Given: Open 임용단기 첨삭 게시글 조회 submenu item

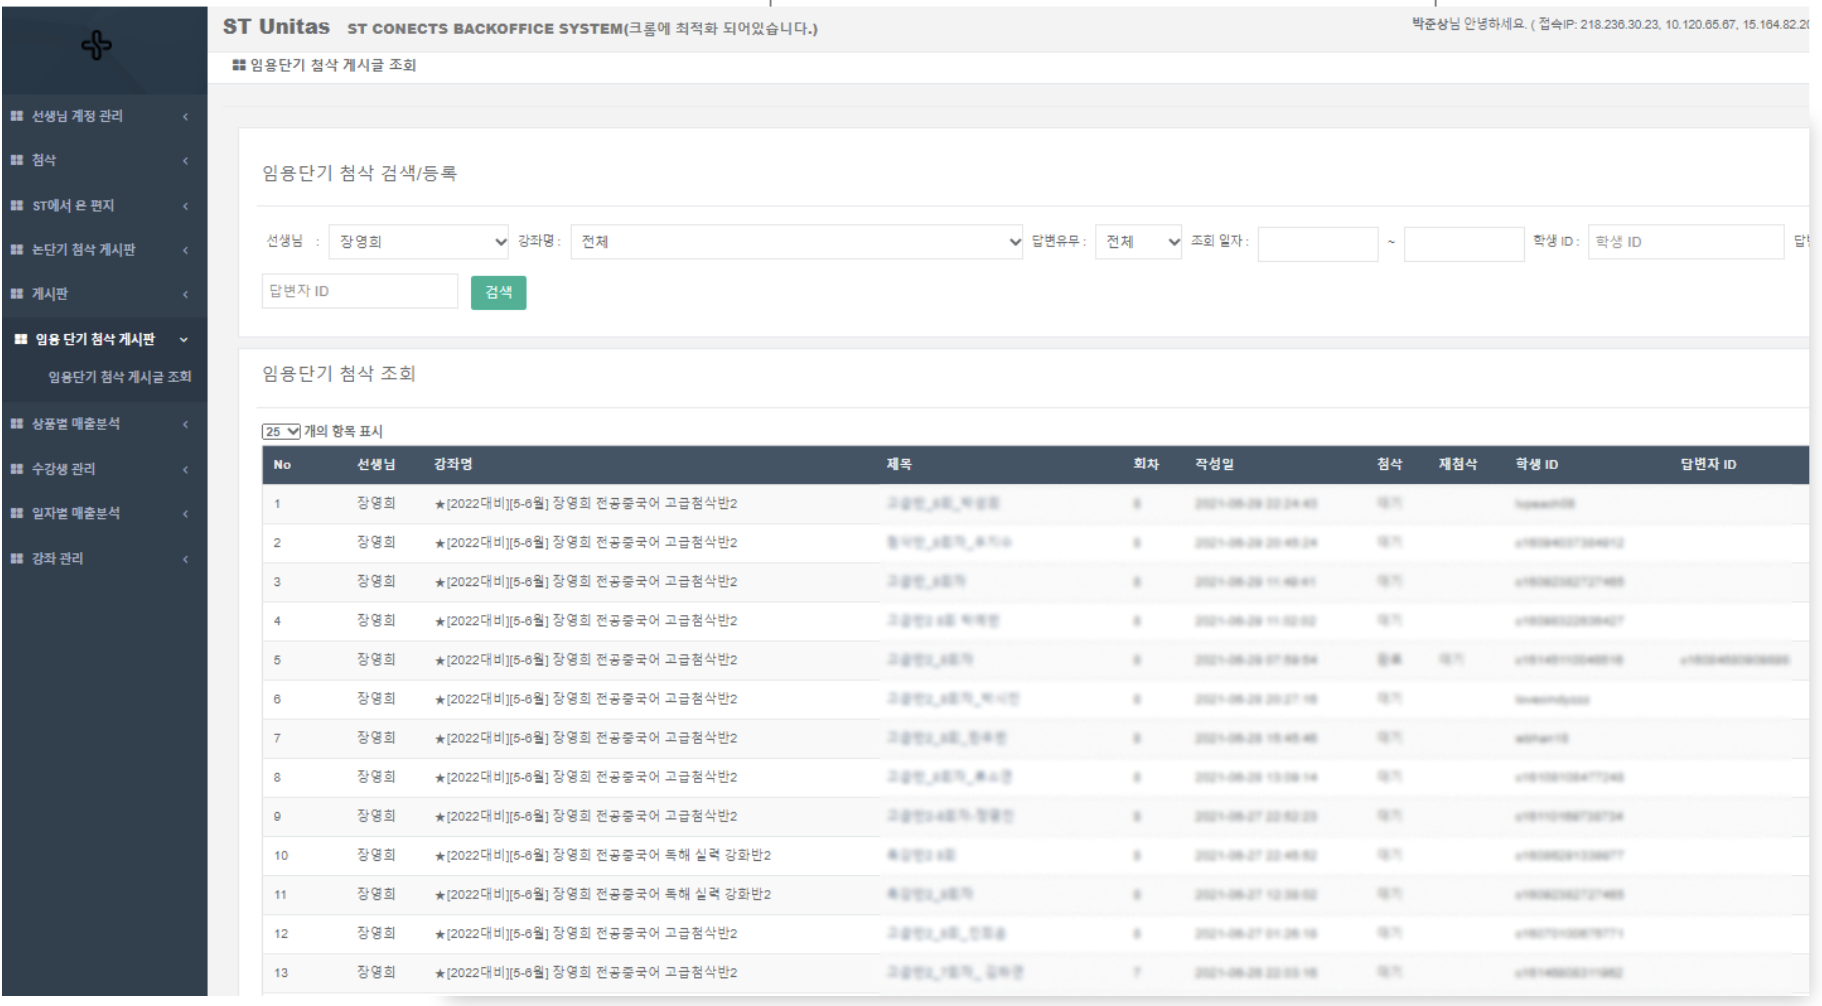Looking at the screenshot, I should [119, 377].
